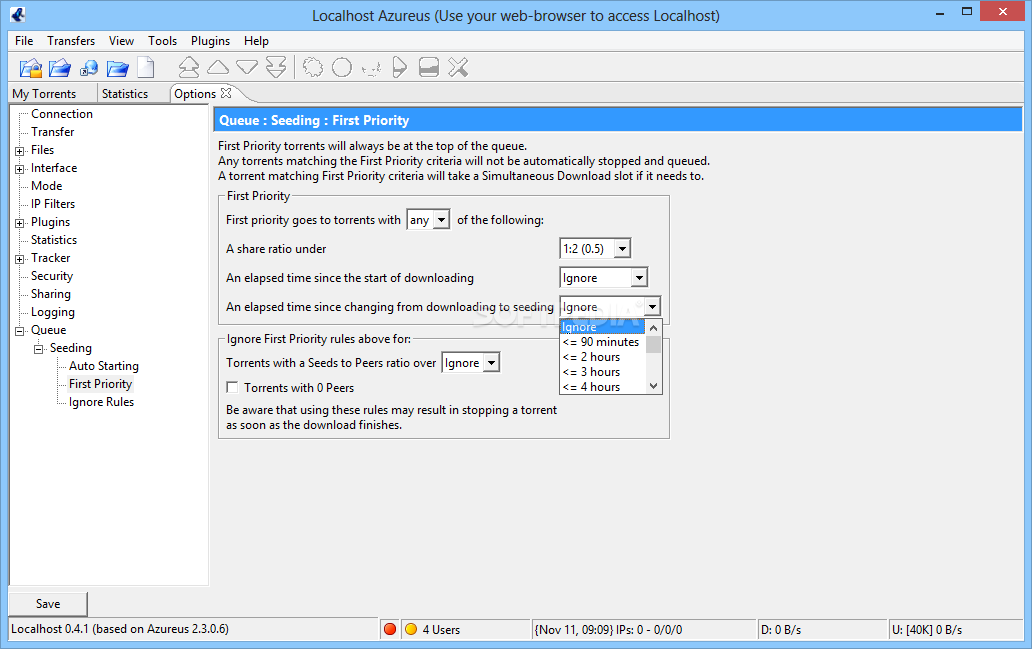The width and height of the screenshot is (1032, 649).
Task: Select Mode in the options tree
Action: pos(47,186)
